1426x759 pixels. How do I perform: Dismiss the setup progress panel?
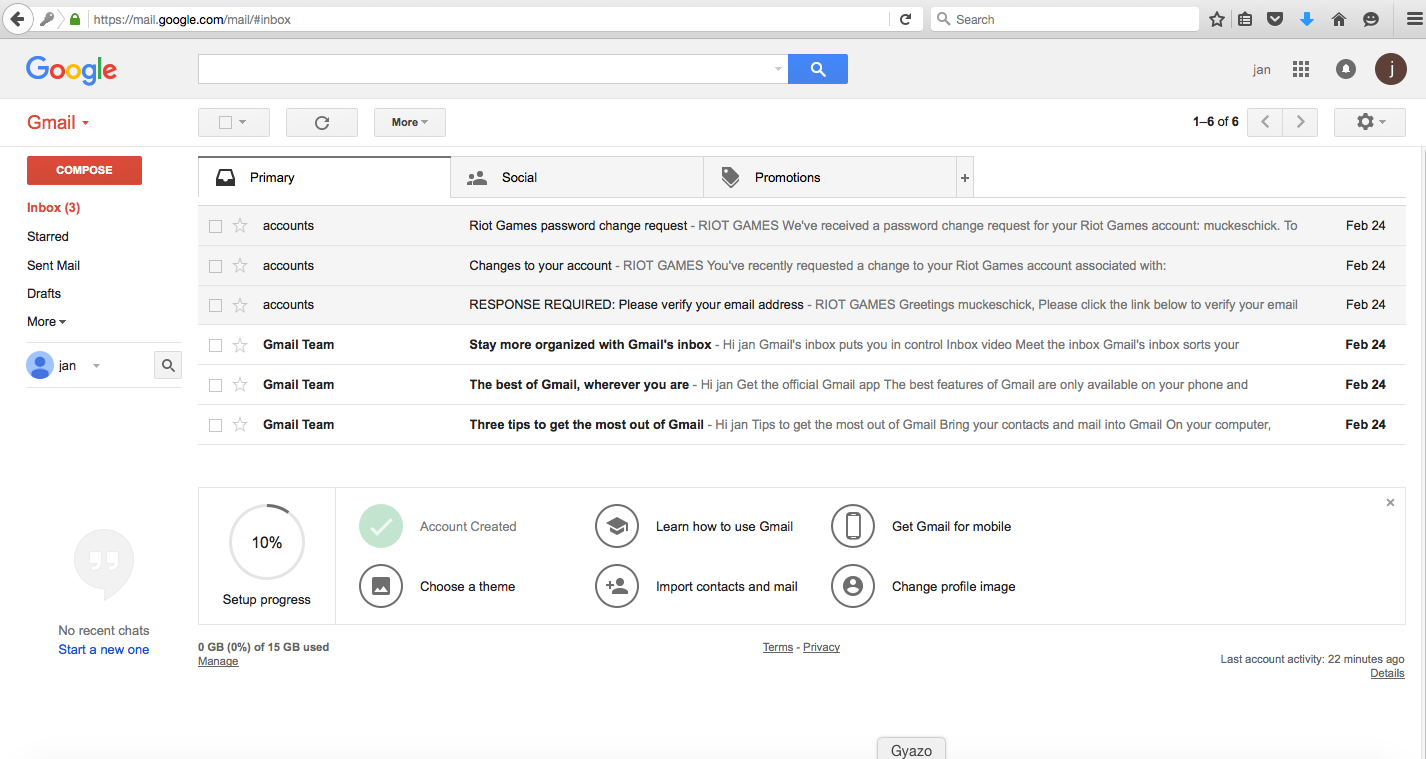tap(1390, 503)
